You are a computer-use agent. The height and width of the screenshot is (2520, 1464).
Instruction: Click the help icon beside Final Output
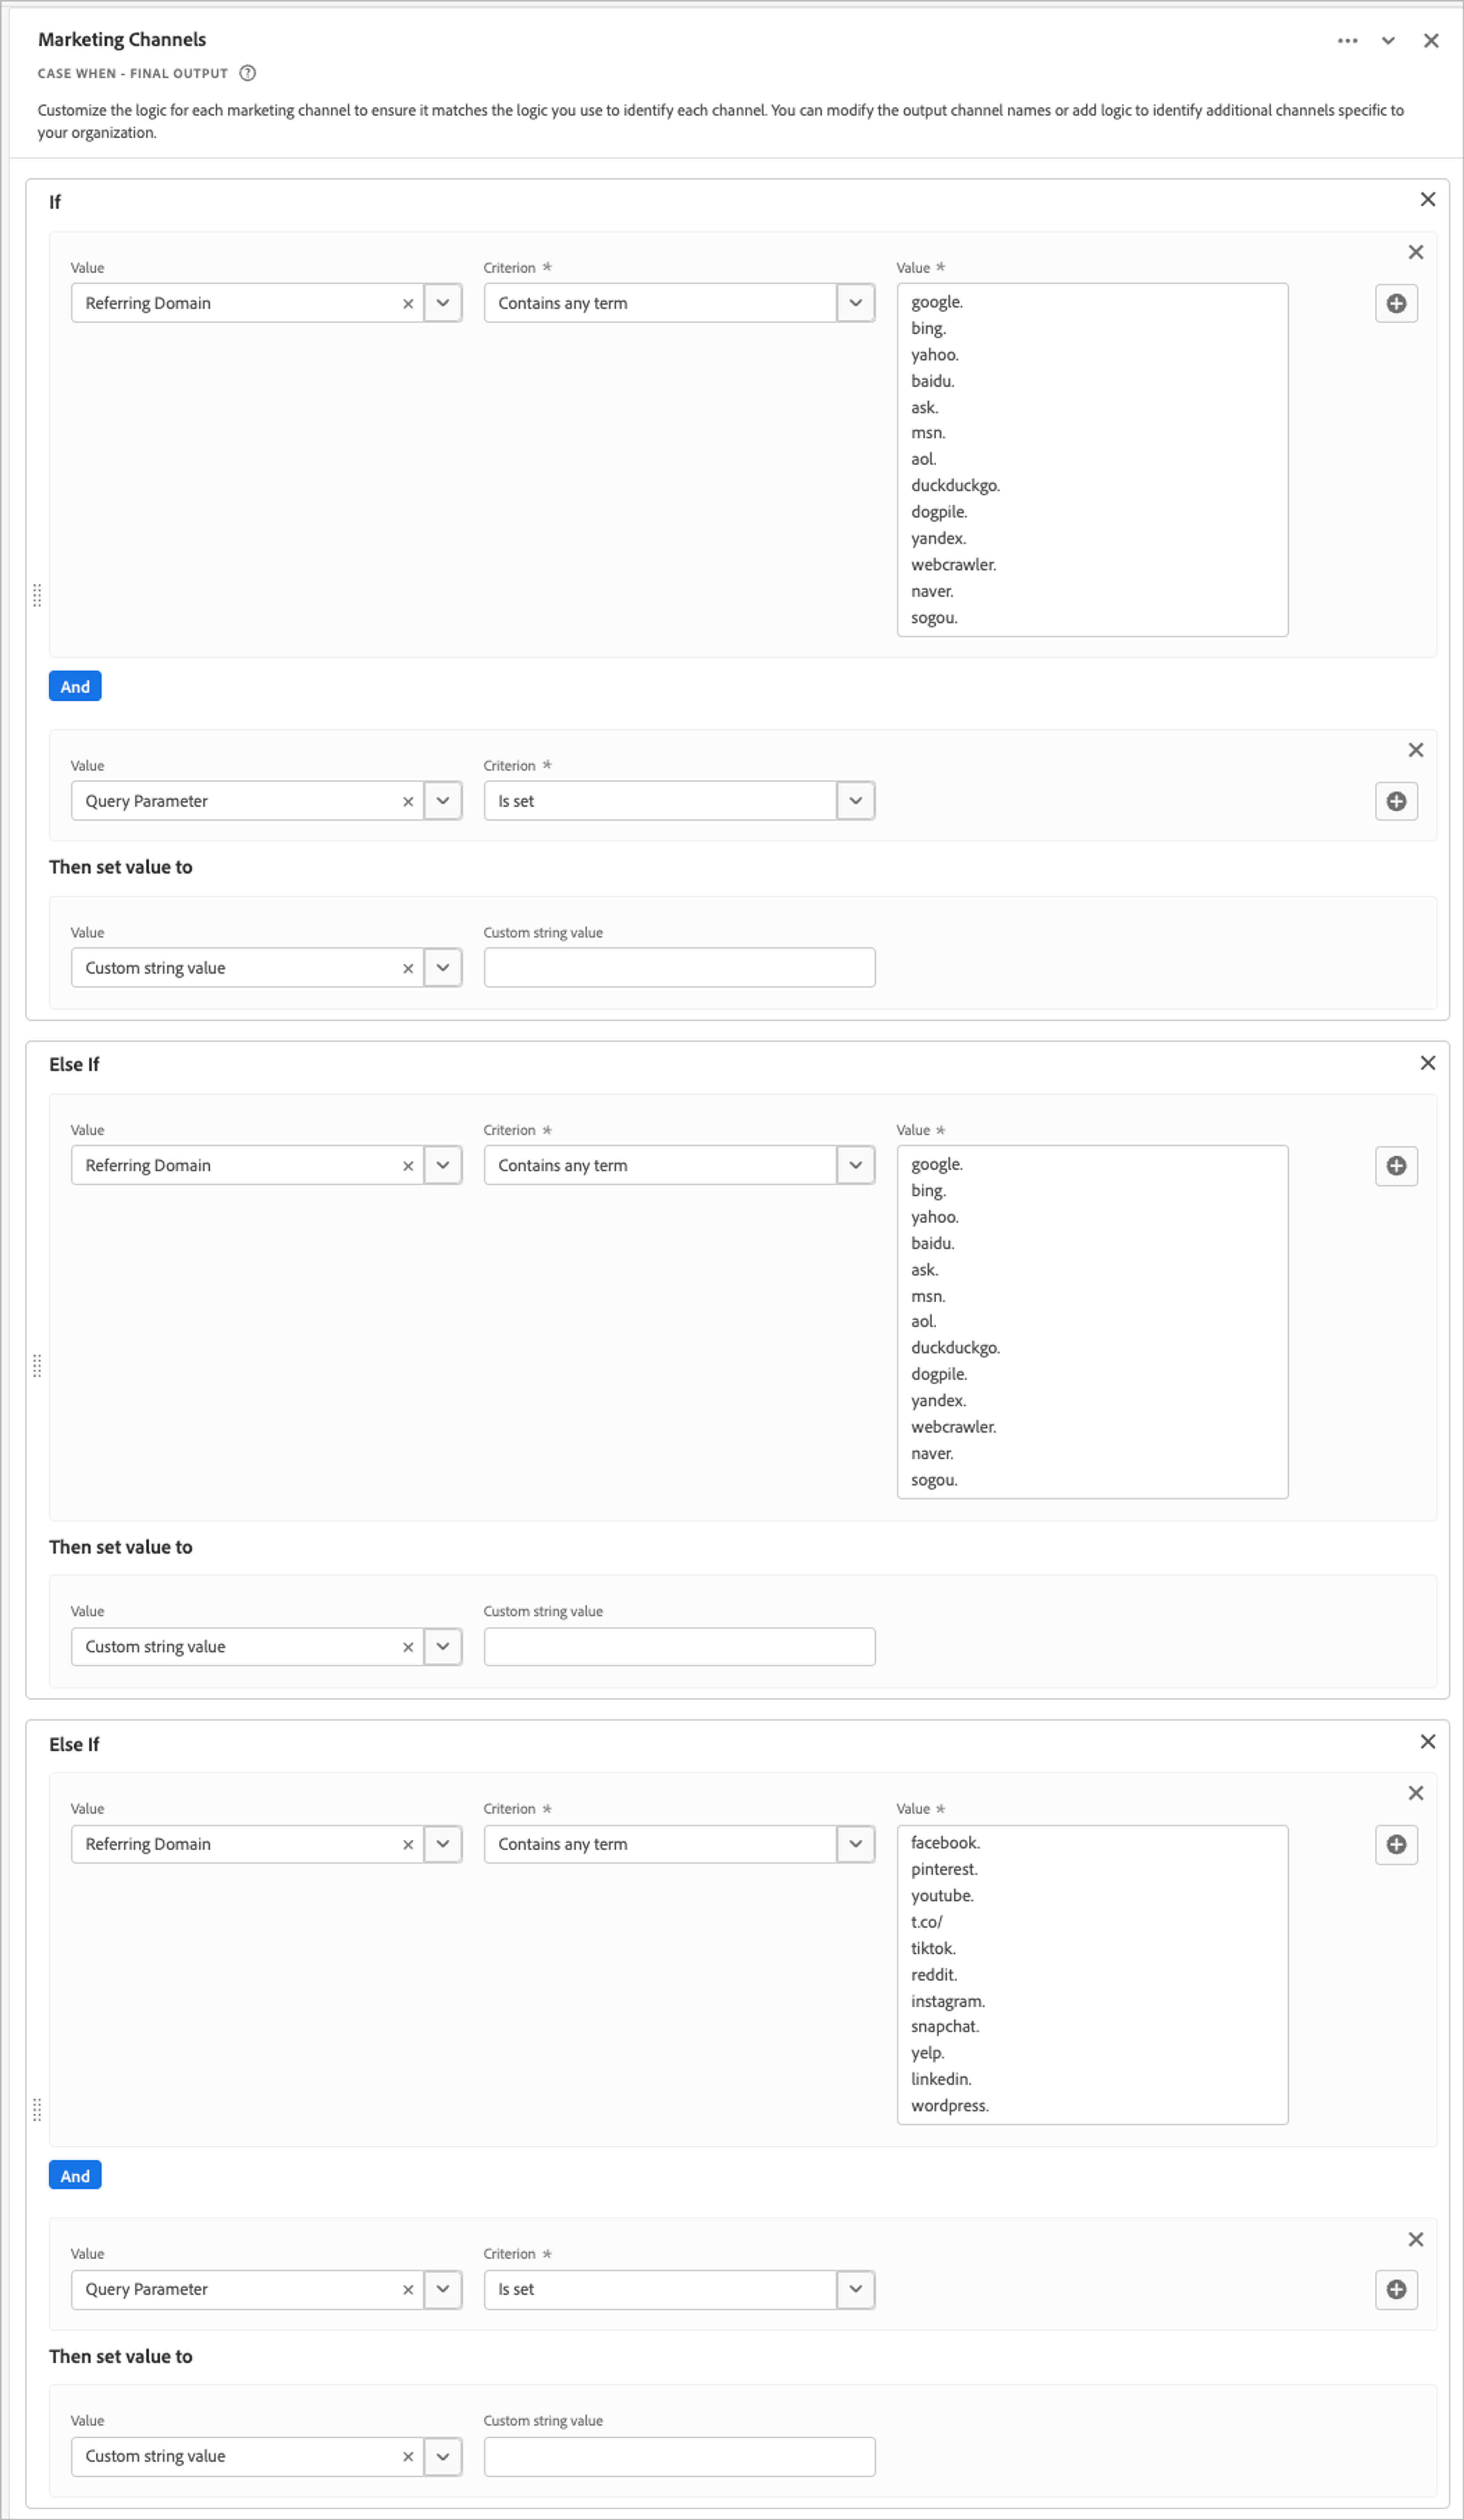(x=248, y=73)
